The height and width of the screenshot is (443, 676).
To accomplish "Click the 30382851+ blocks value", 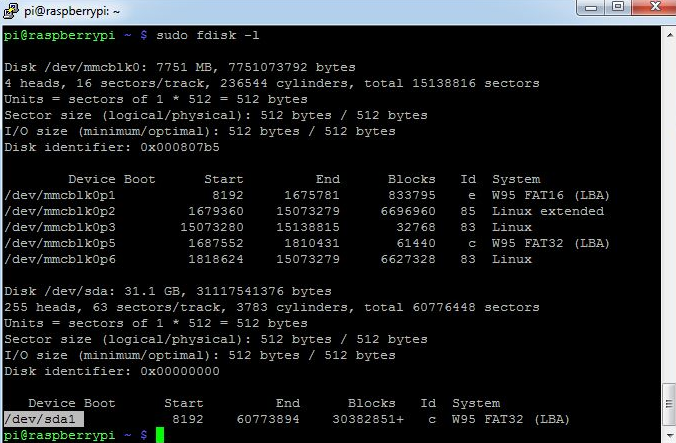I will tap(368, 419).
